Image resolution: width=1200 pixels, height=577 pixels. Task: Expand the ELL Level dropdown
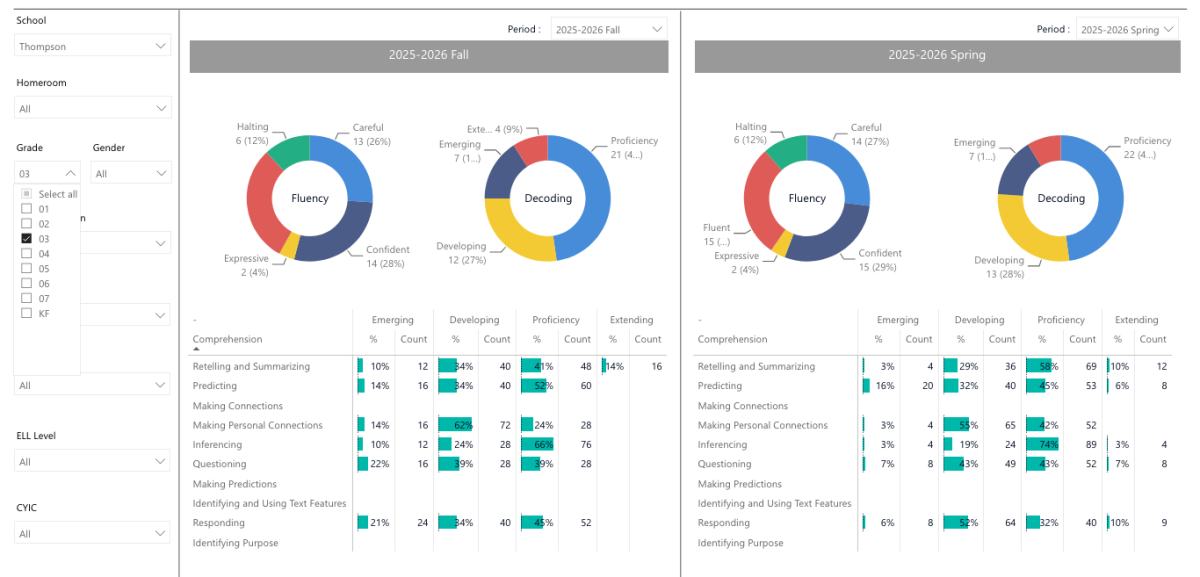(93, 461)
